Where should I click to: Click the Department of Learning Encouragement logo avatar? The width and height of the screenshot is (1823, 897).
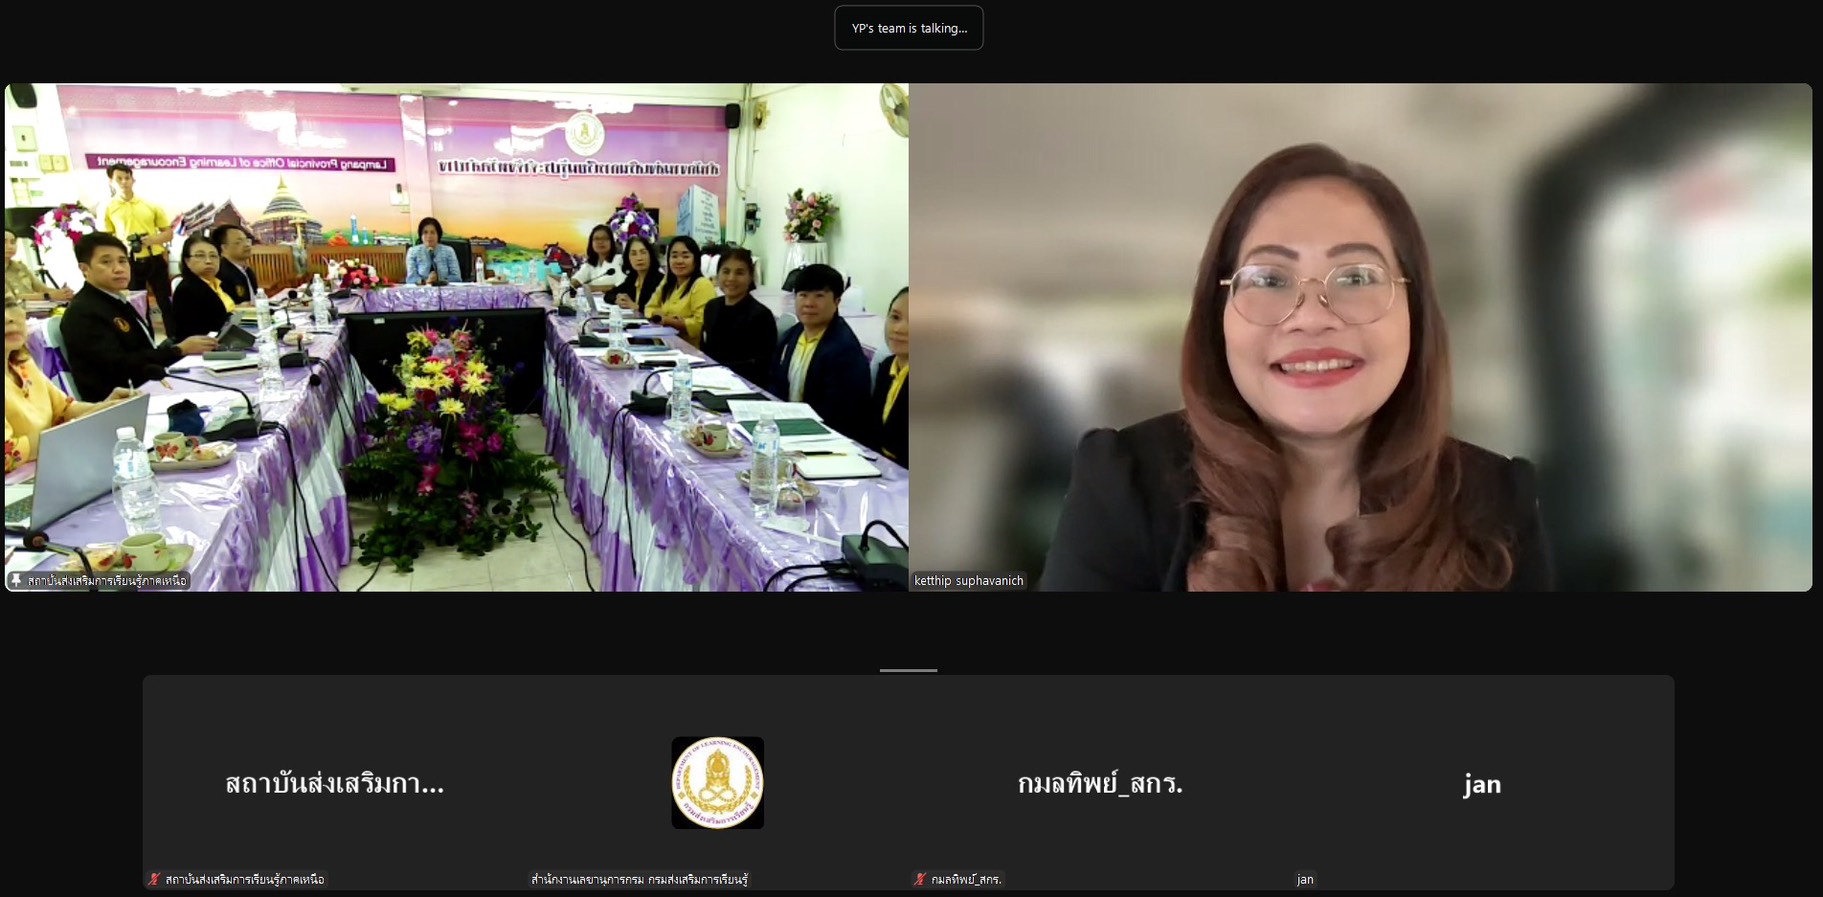717,782
